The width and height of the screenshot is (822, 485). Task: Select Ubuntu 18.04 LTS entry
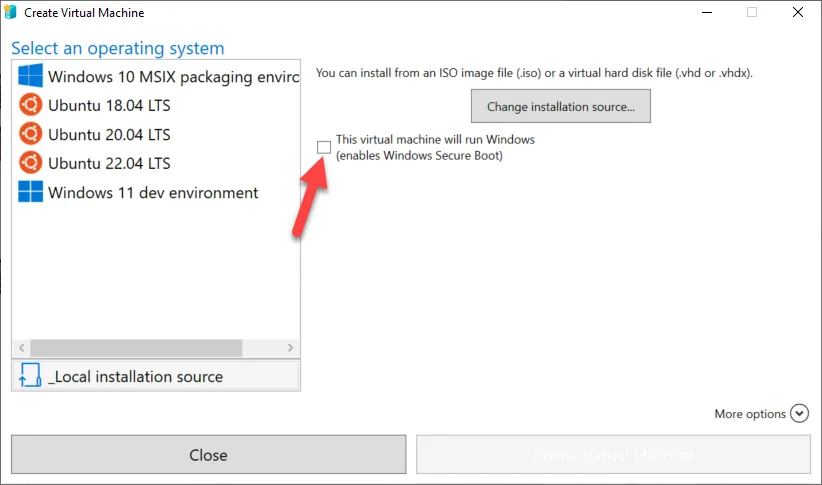[x=156, y=105]
